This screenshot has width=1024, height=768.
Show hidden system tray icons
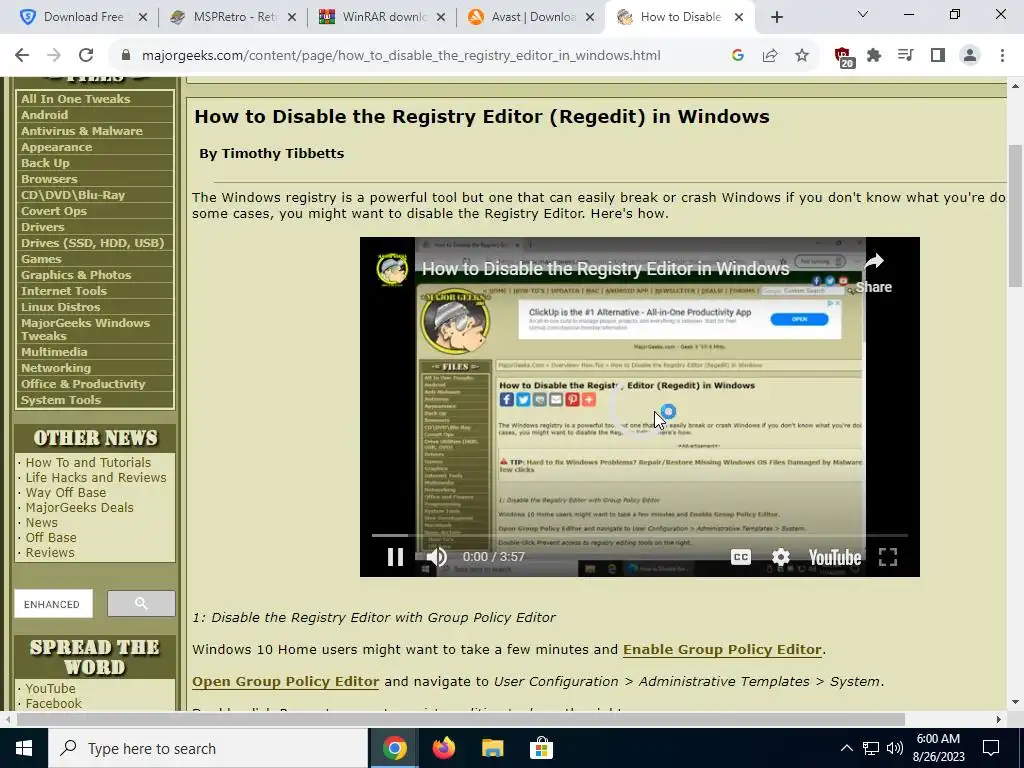846,748
